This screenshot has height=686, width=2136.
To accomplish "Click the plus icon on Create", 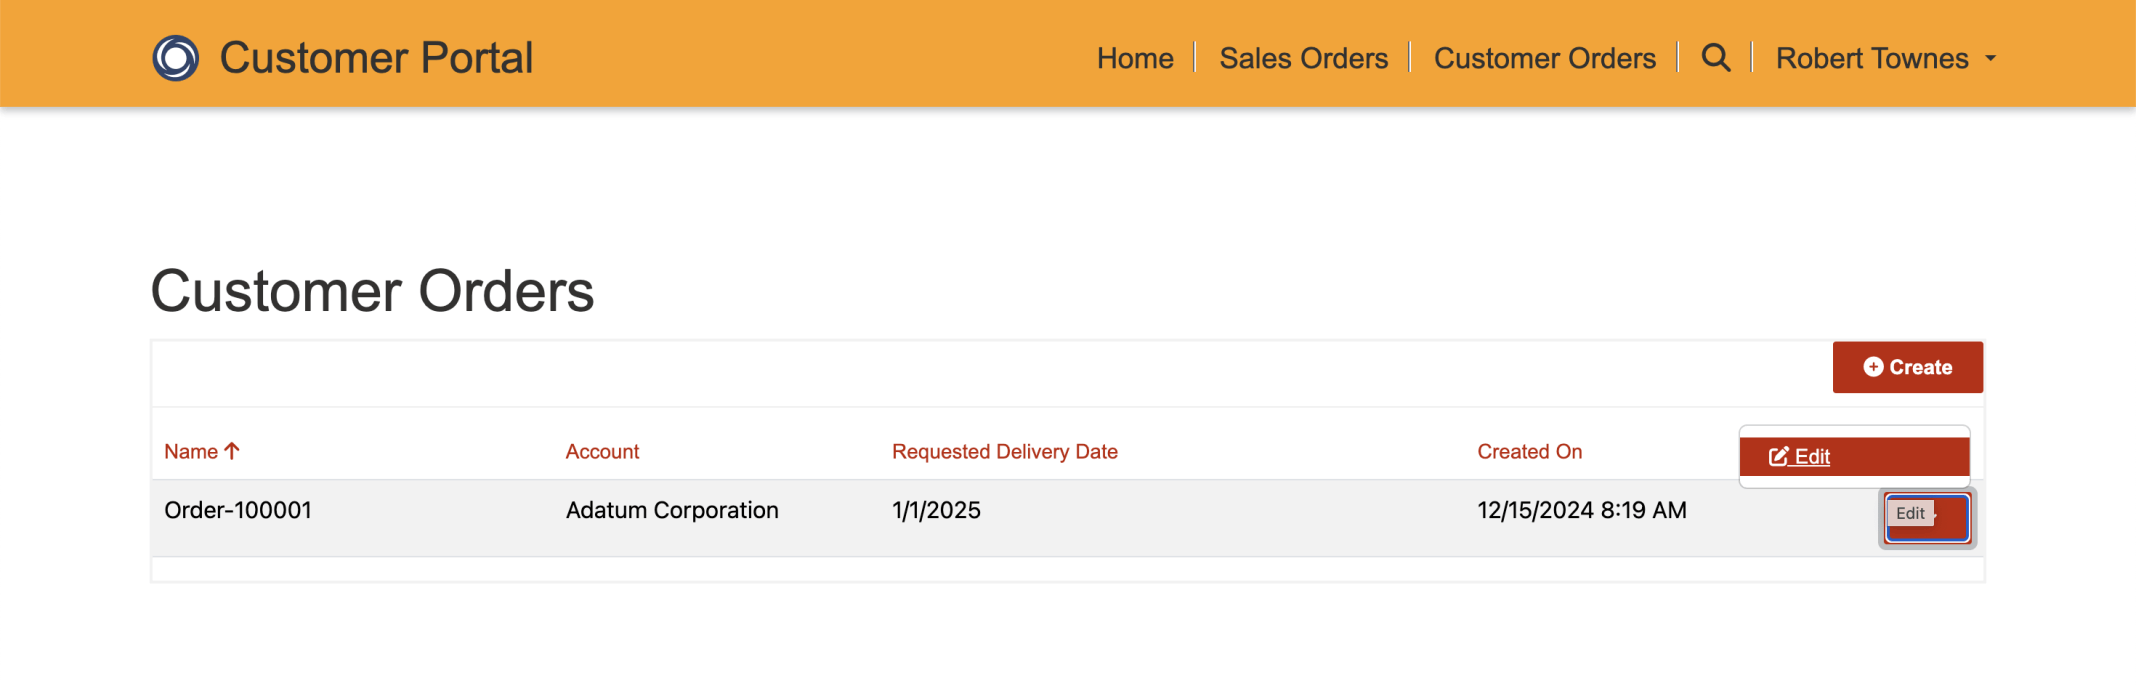I will [1873, 367].
